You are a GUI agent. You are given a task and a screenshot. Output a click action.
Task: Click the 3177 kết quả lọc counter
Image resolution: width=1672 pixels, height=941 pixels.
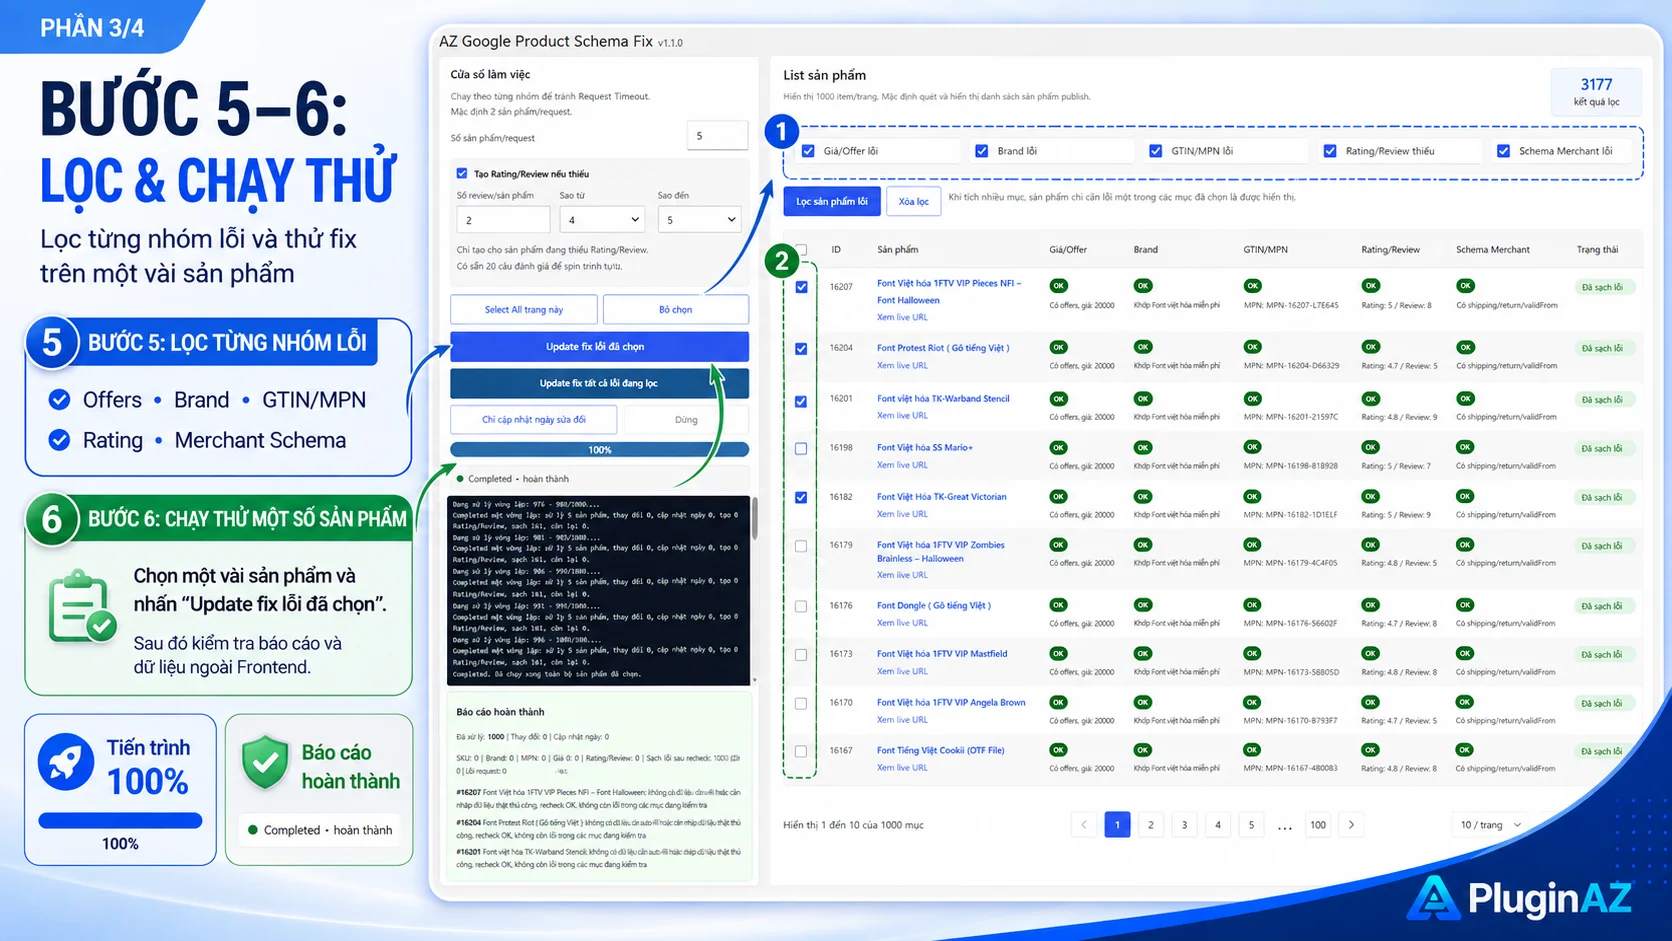(1596, 91)
